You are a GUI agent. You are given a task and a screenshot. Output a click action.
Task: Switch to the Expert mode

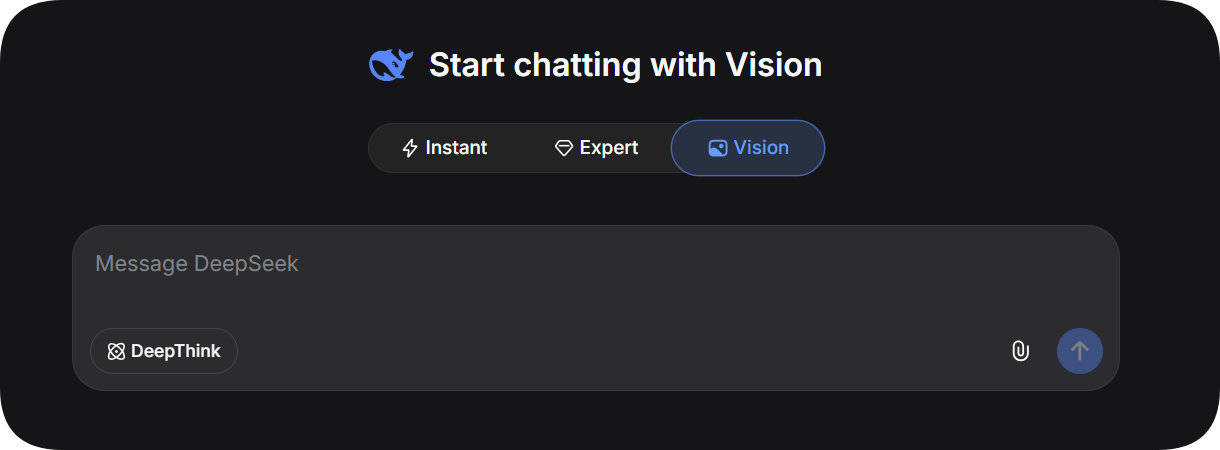click(x=596, y=148)
